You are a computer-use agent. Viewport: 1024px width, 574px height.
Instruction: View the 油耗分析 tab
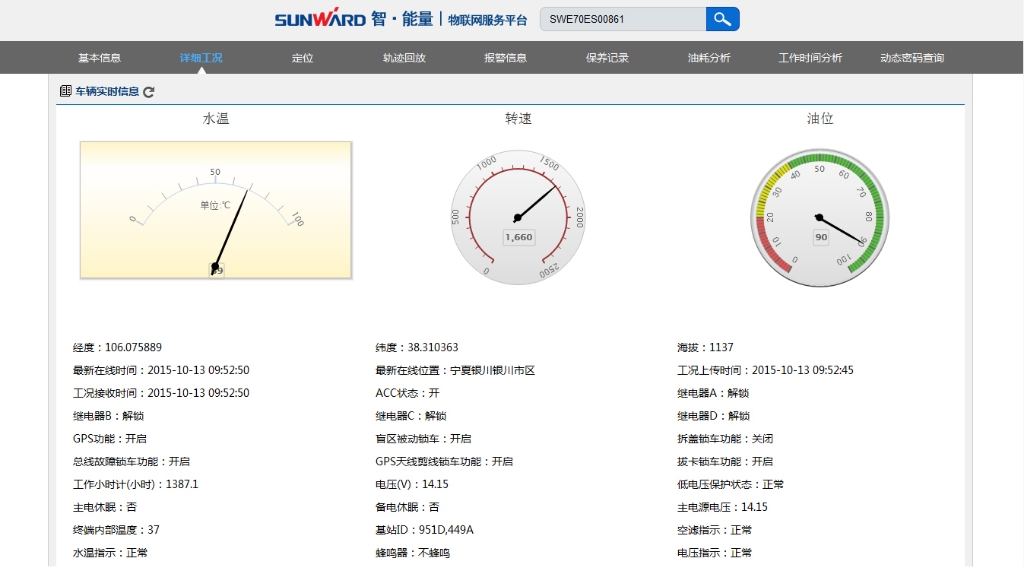(709, 58)
